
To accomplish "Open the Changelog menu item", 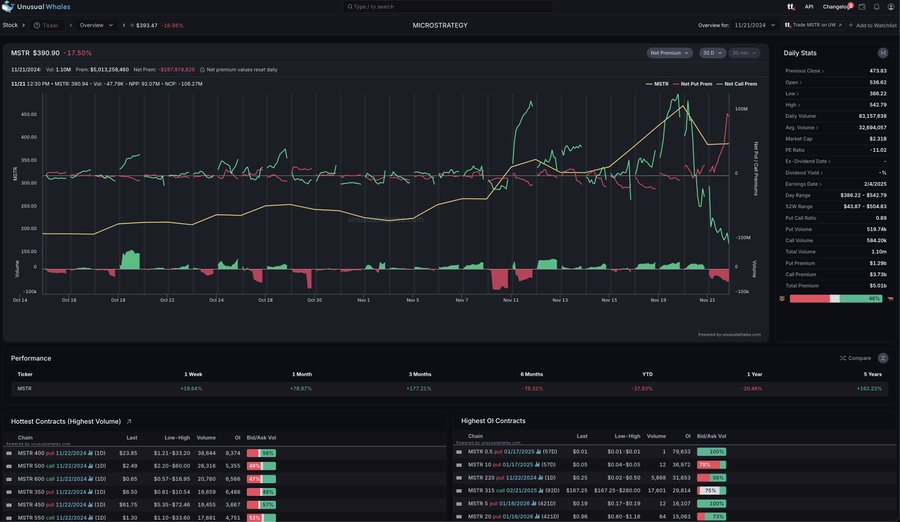I will click(836, 6).
